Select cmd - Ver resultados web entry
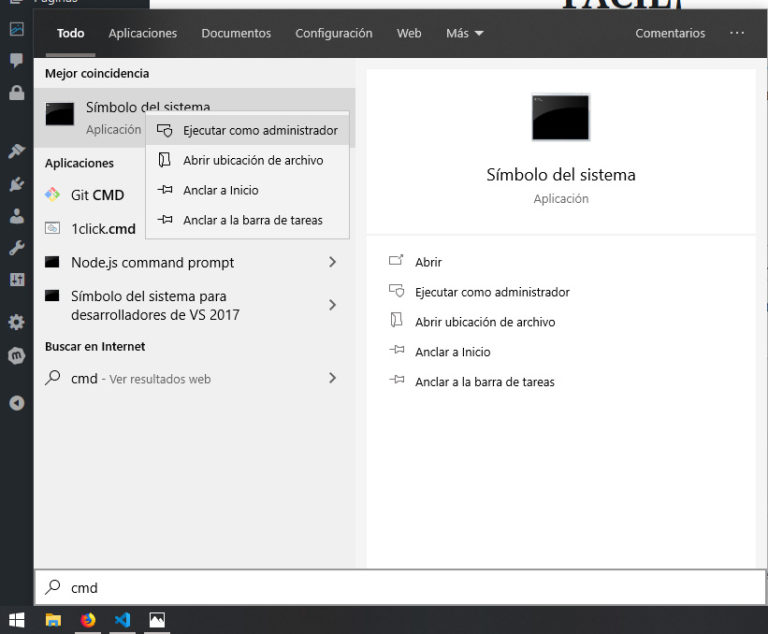768x634 pixels. 194,378
